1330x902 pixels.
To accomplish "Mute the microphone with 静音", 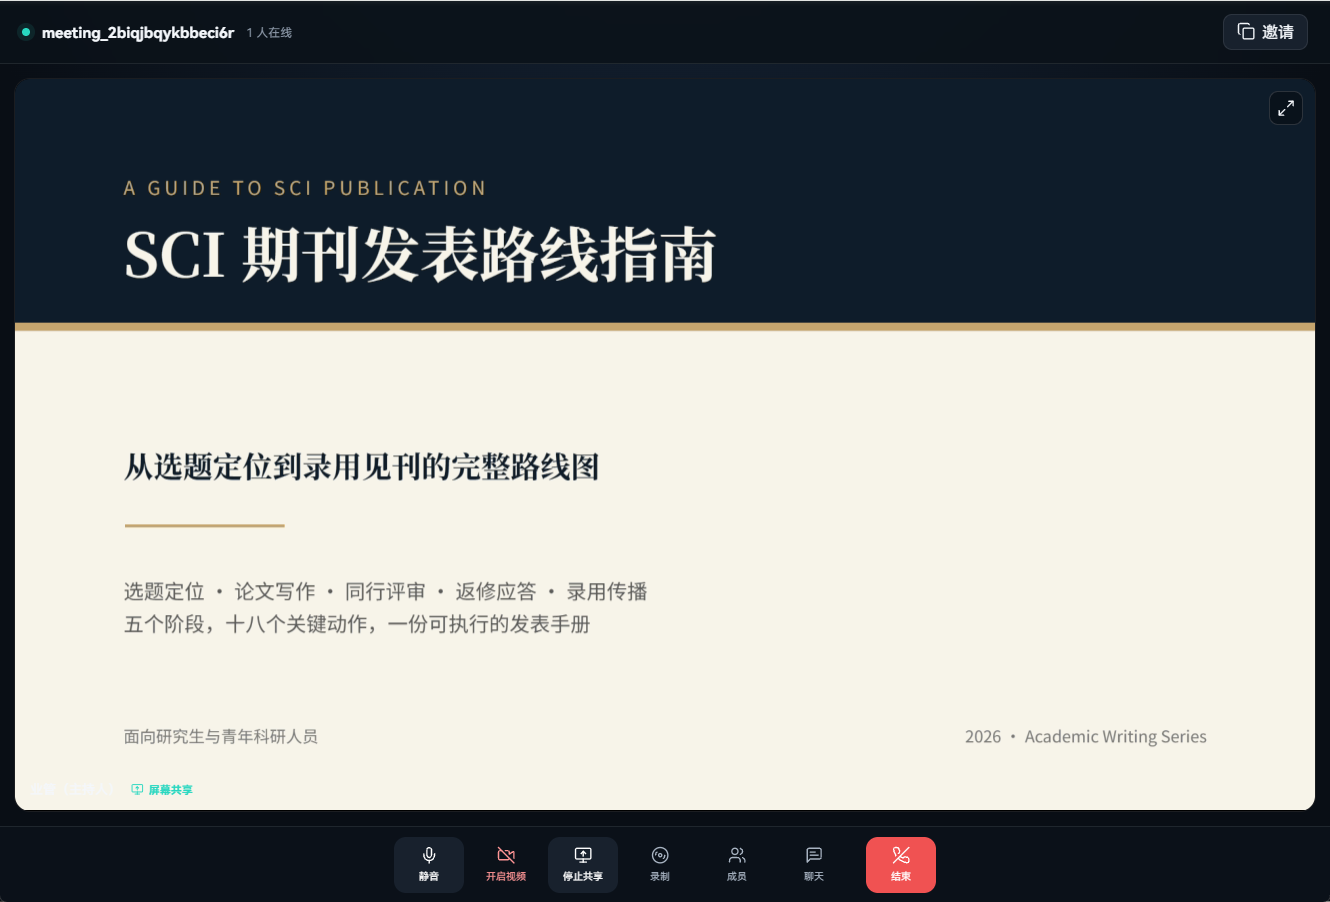I will pyautogui.click(x=429, y=865).
